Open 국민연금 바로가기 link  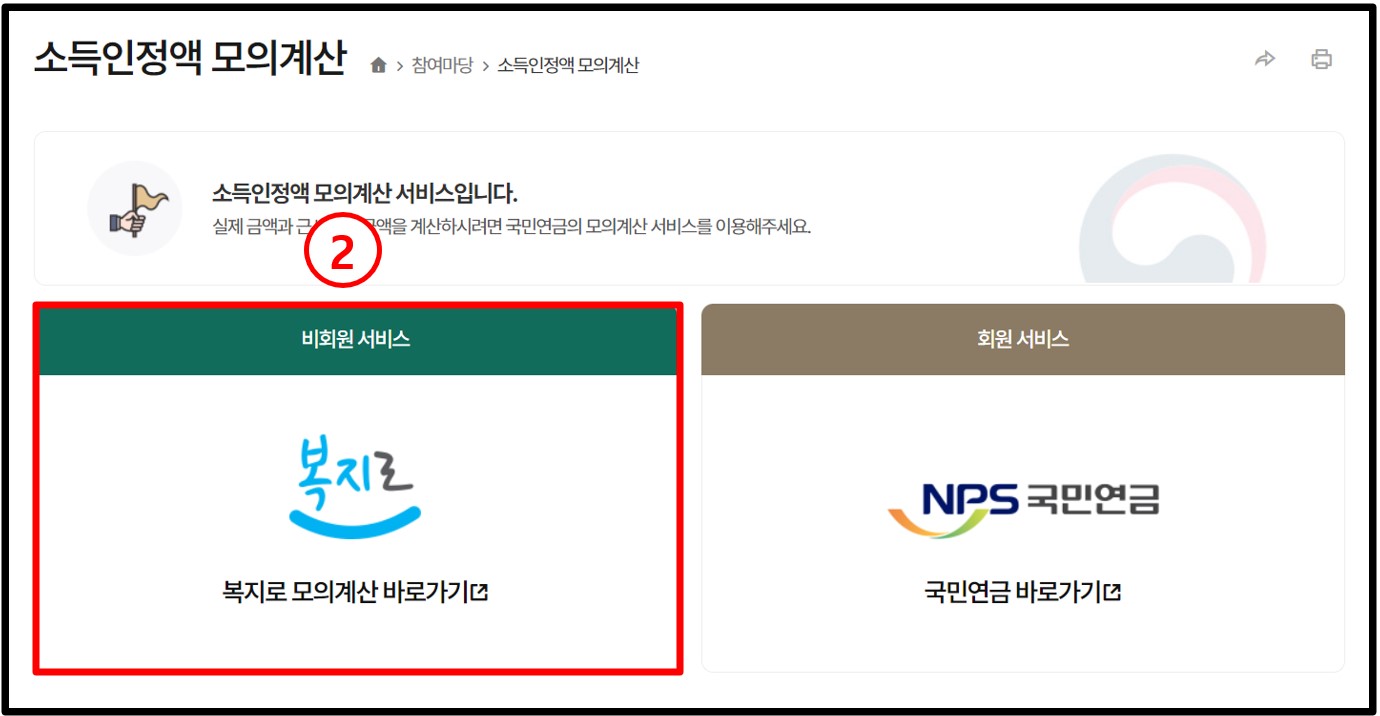(x=1023, y=592)
